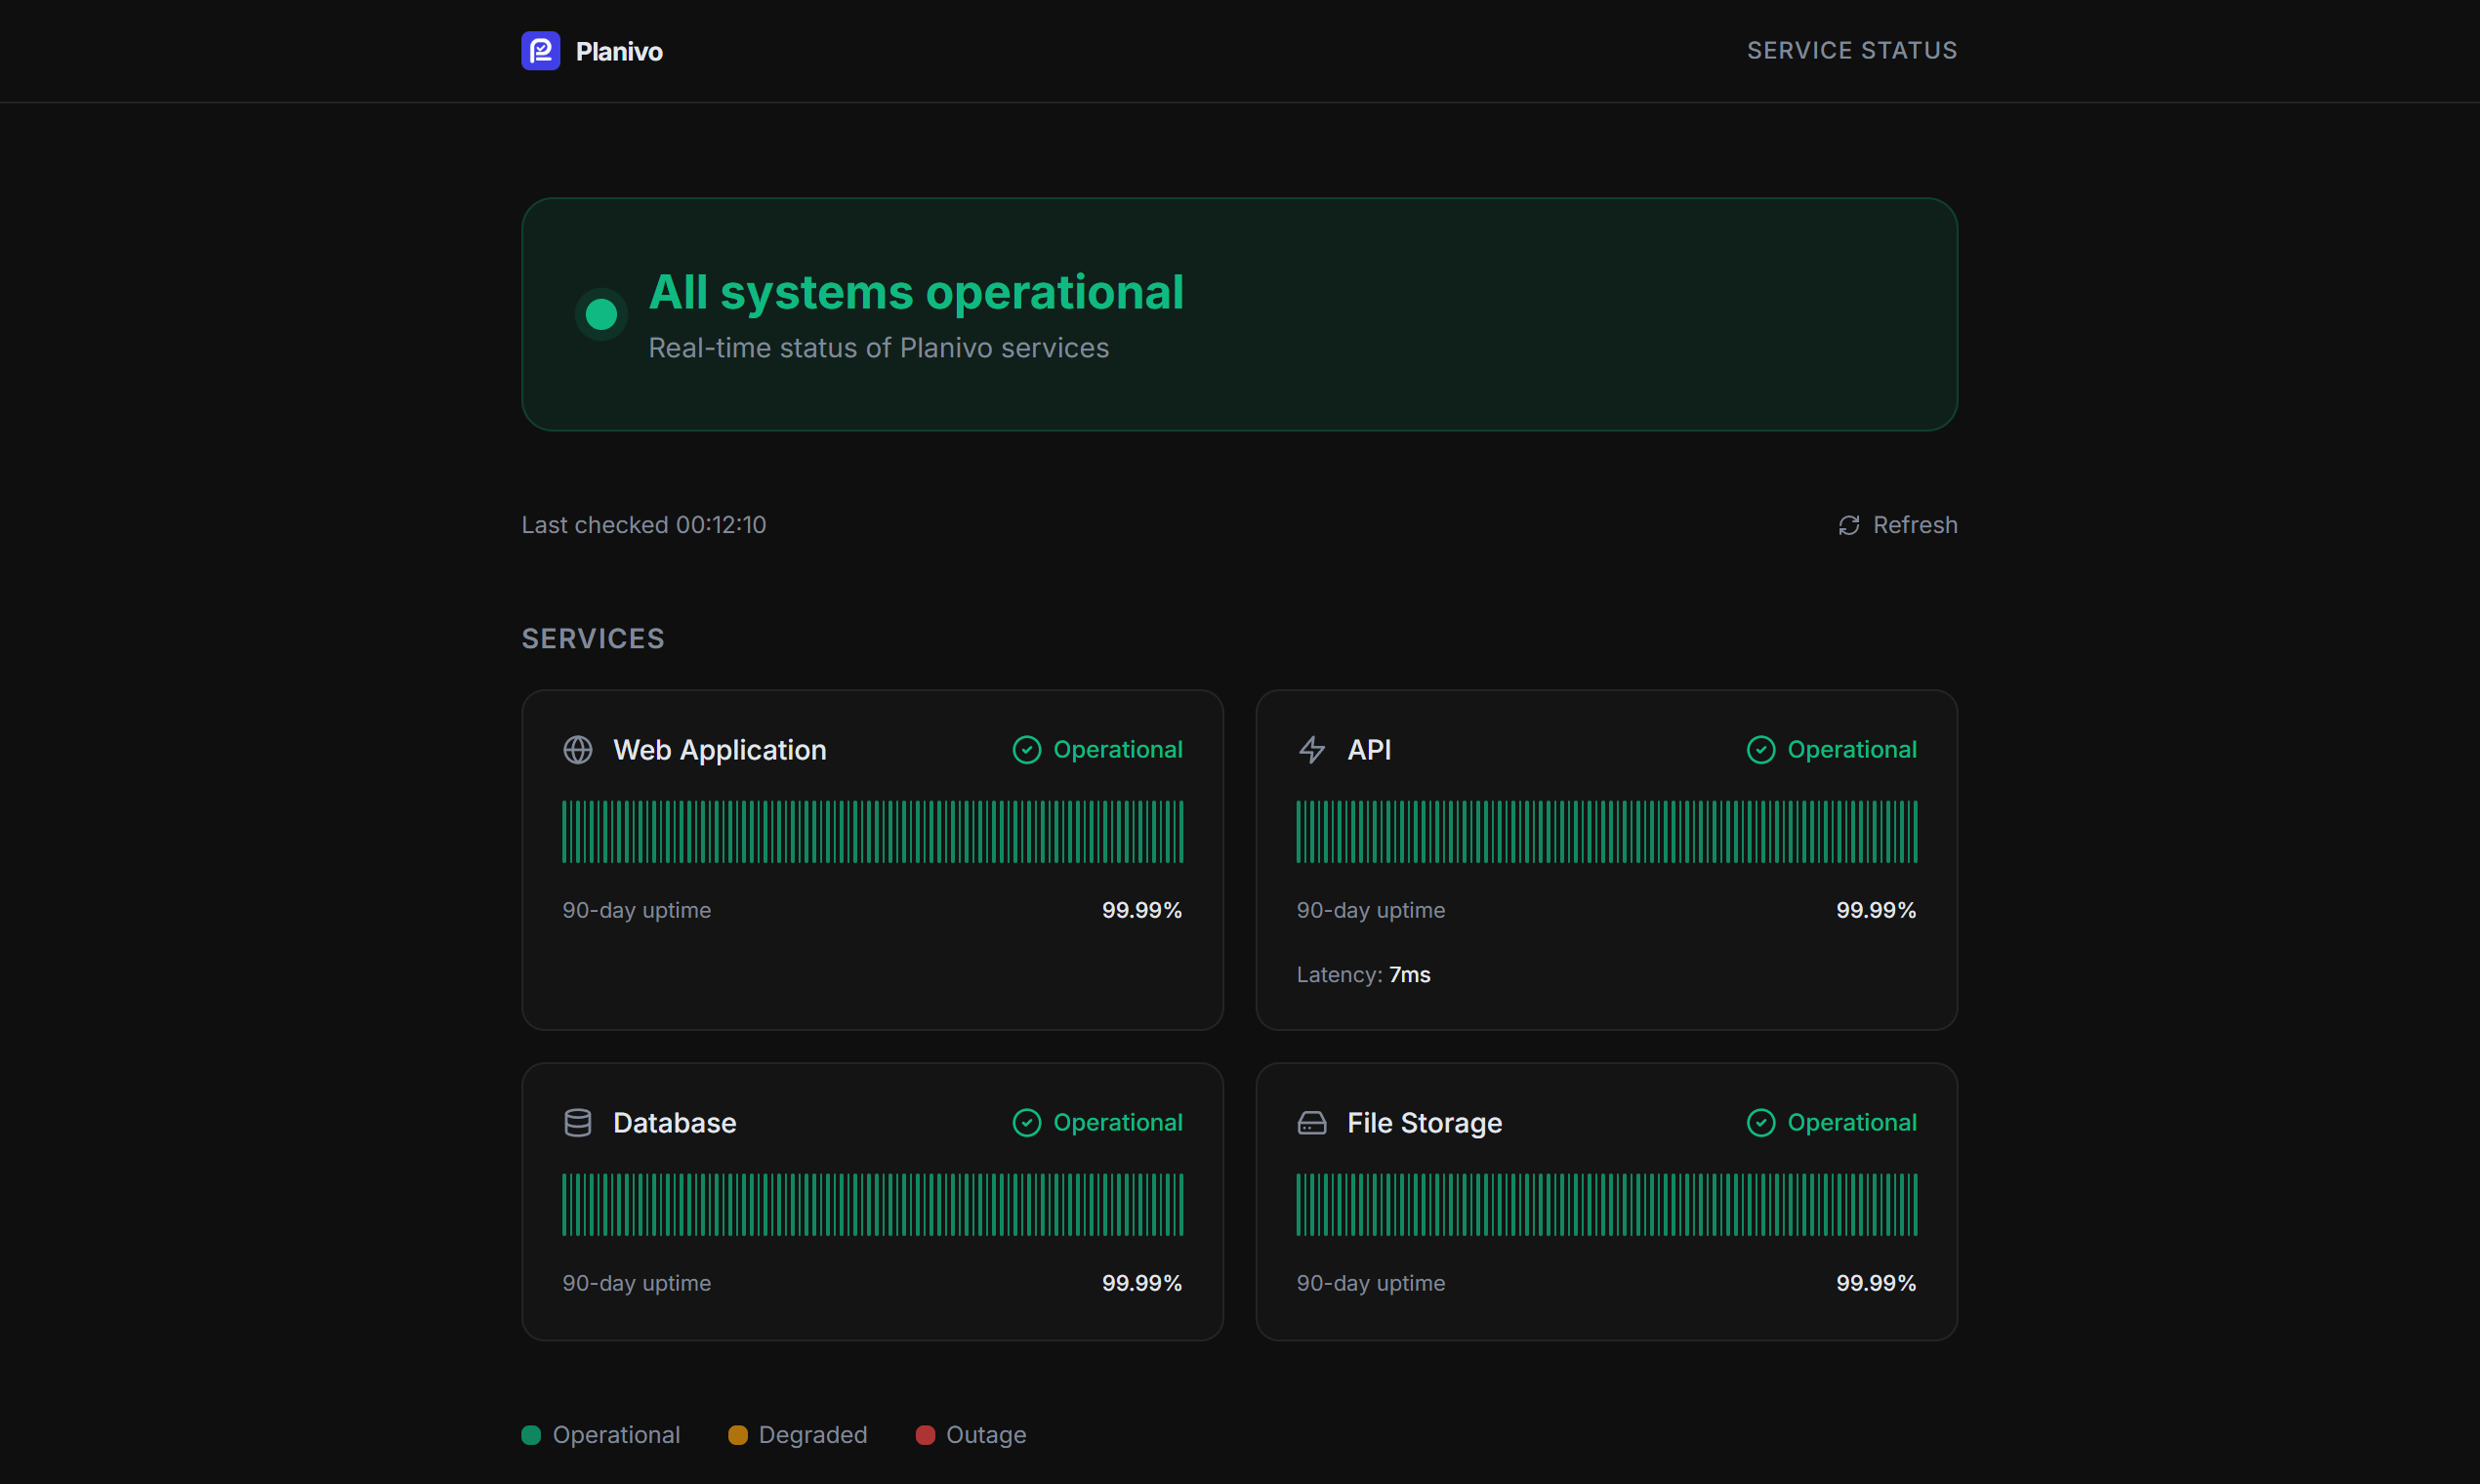Select the Database service title

click(675, 1123)
